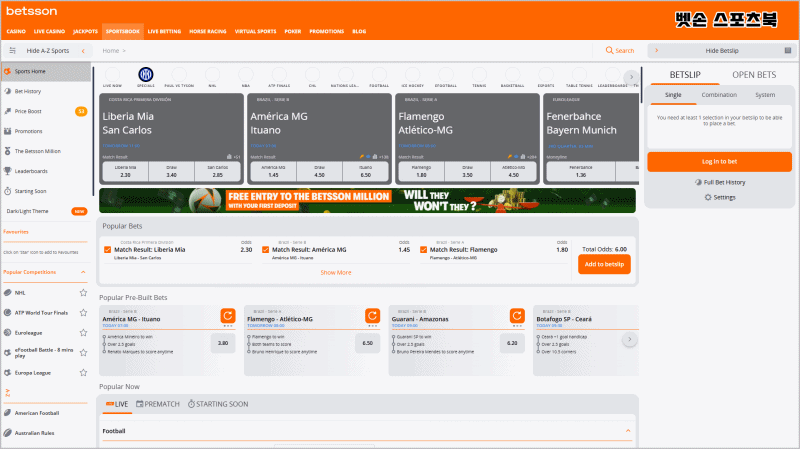Click the betslip list icon beside Hide Betslip
800x449 pixels.
click(788, 51)
